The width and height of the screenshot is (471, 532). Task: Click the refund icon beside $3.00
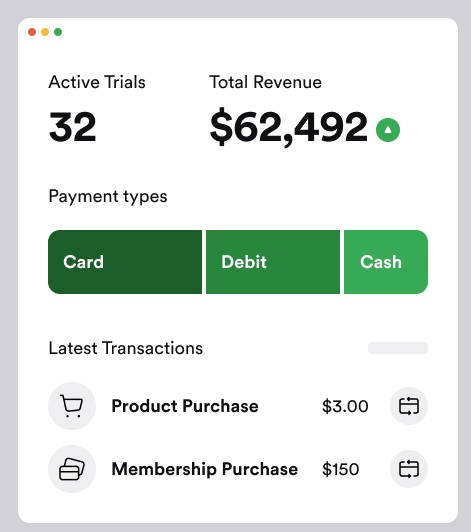coord(409,406)
